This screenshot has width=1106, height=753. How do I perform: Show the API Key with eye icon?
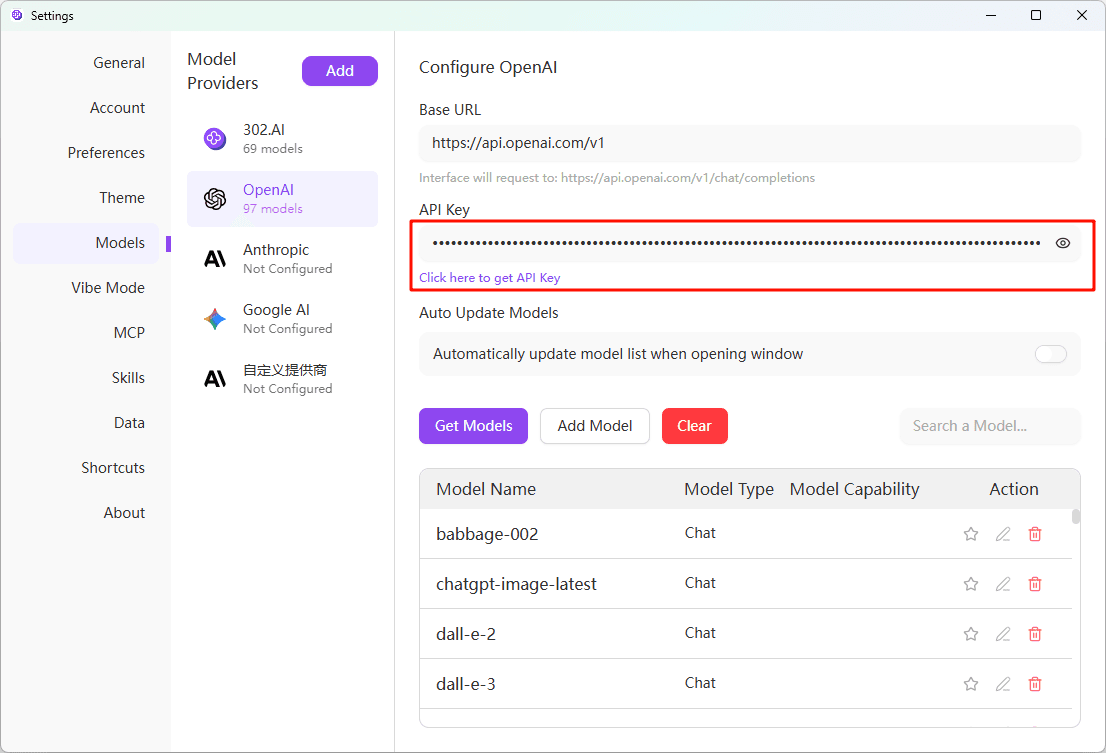[1063, 242]
